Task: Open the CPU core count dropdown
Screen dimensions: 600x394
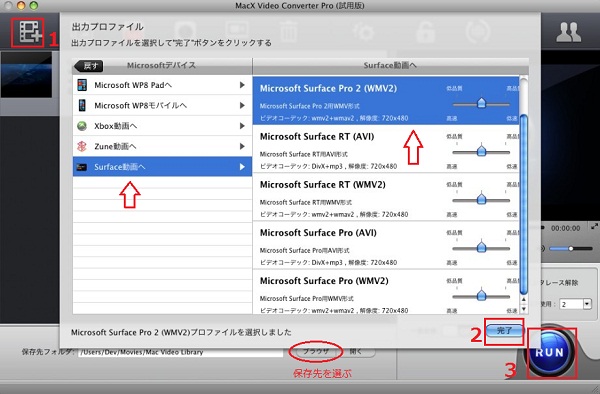Action: pyautogui.click(x=587, y=304)
